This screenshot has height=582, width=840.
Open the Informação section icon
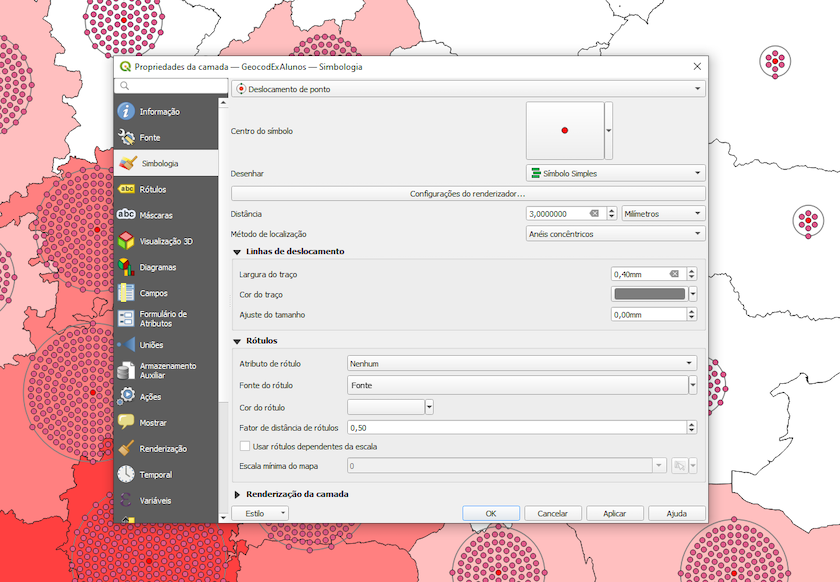(x=126, y=111)
